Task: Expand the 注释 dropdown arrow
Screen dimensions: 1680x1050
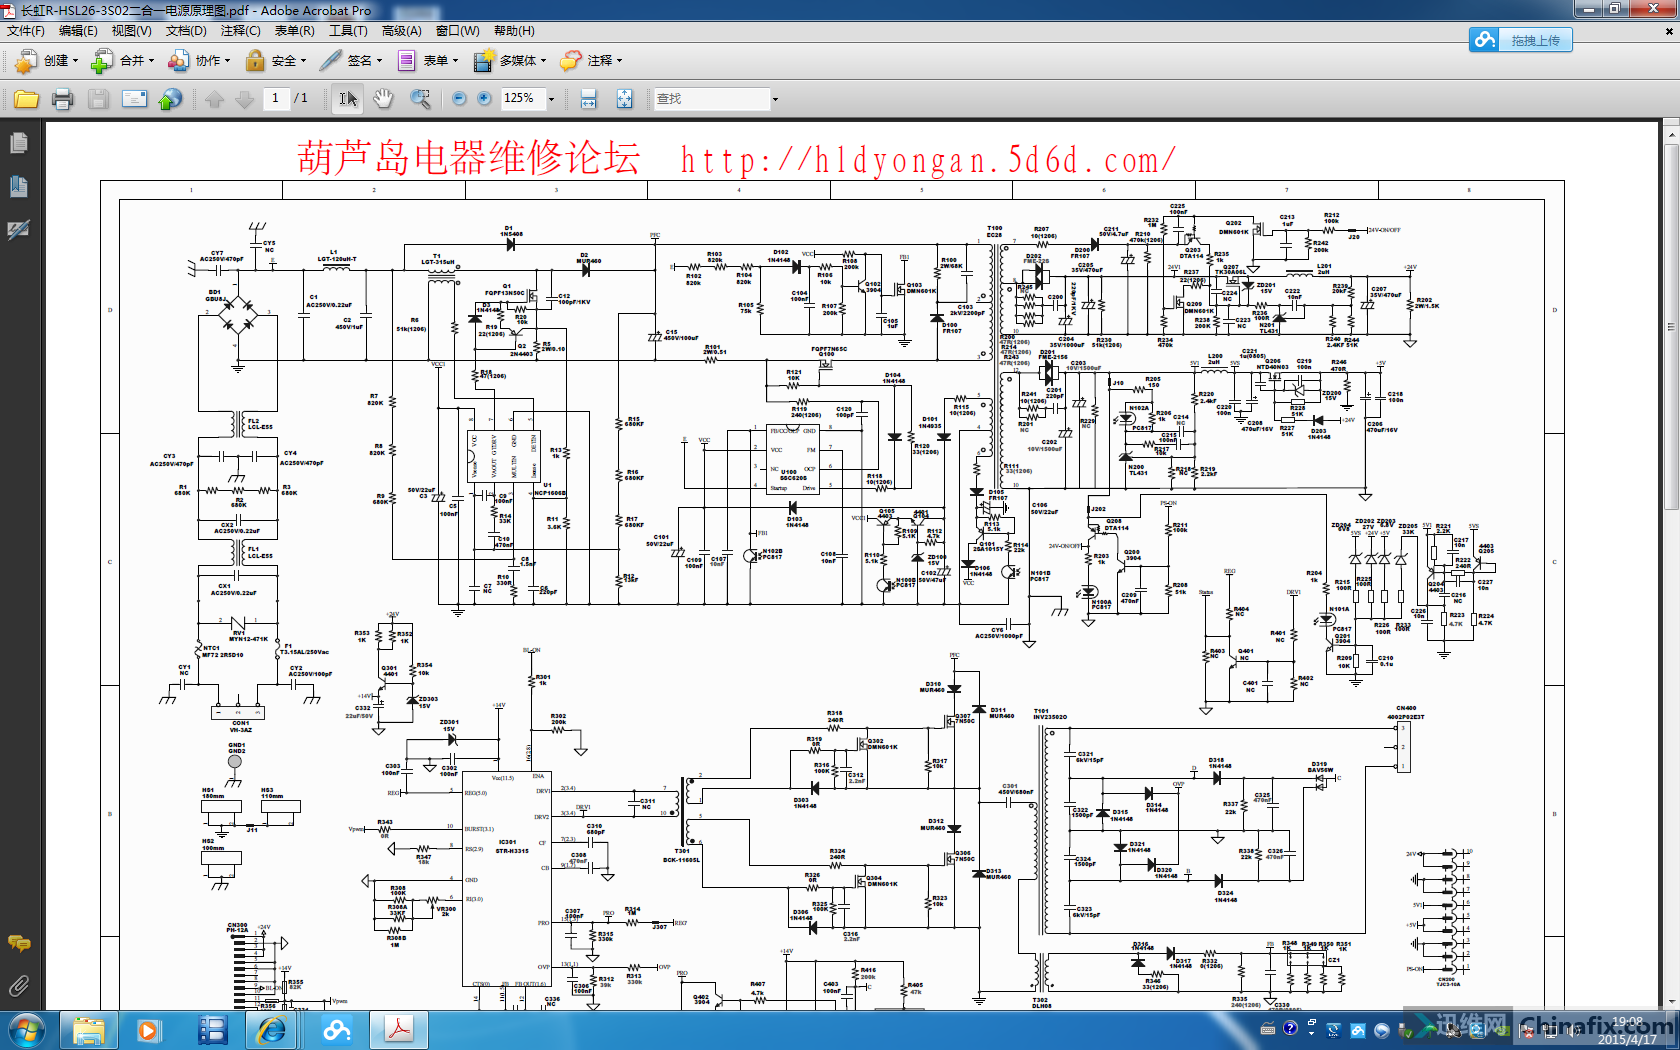Action: pos(619,61)
